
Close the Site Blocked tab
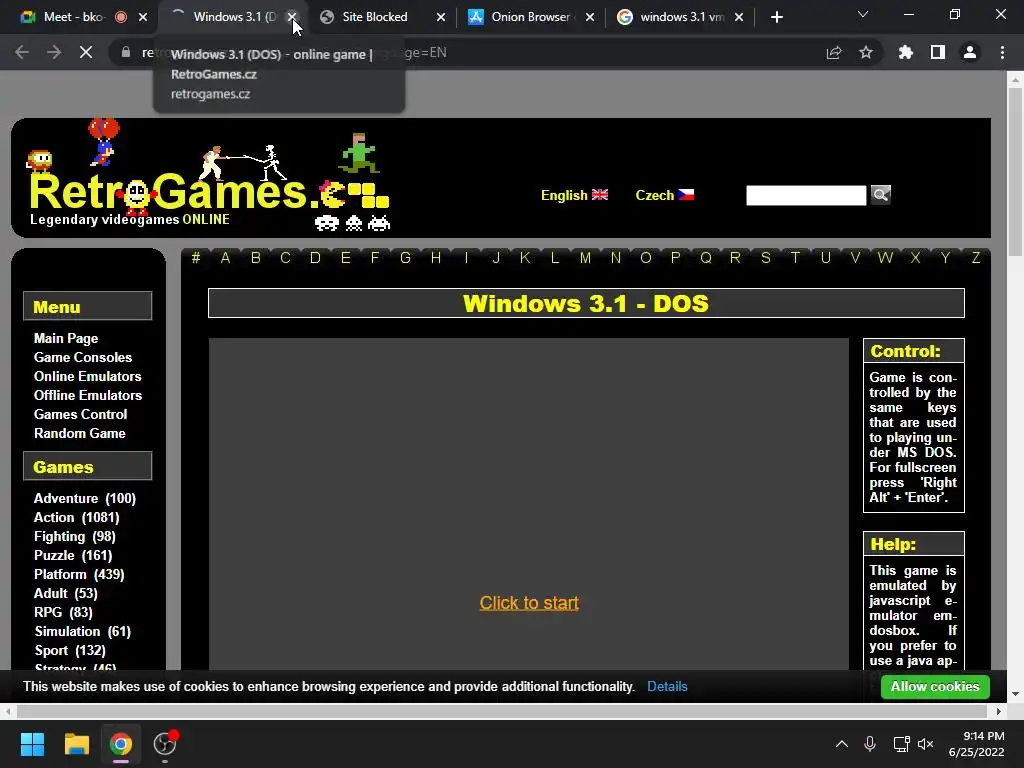coord(441,17)
